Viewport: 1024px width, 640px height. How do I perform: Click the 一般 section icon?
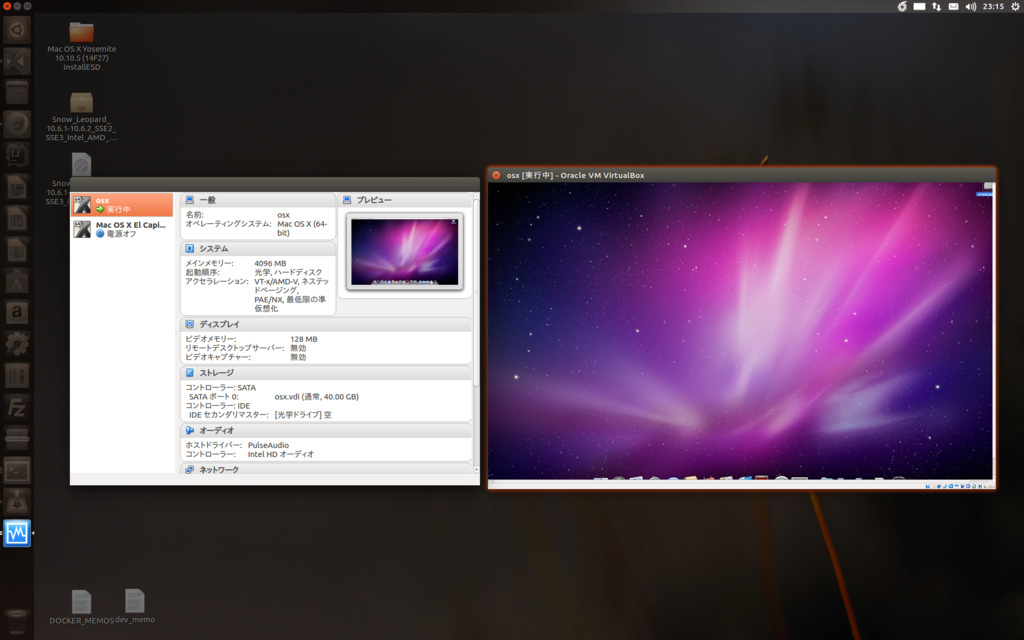pos(189,200)
